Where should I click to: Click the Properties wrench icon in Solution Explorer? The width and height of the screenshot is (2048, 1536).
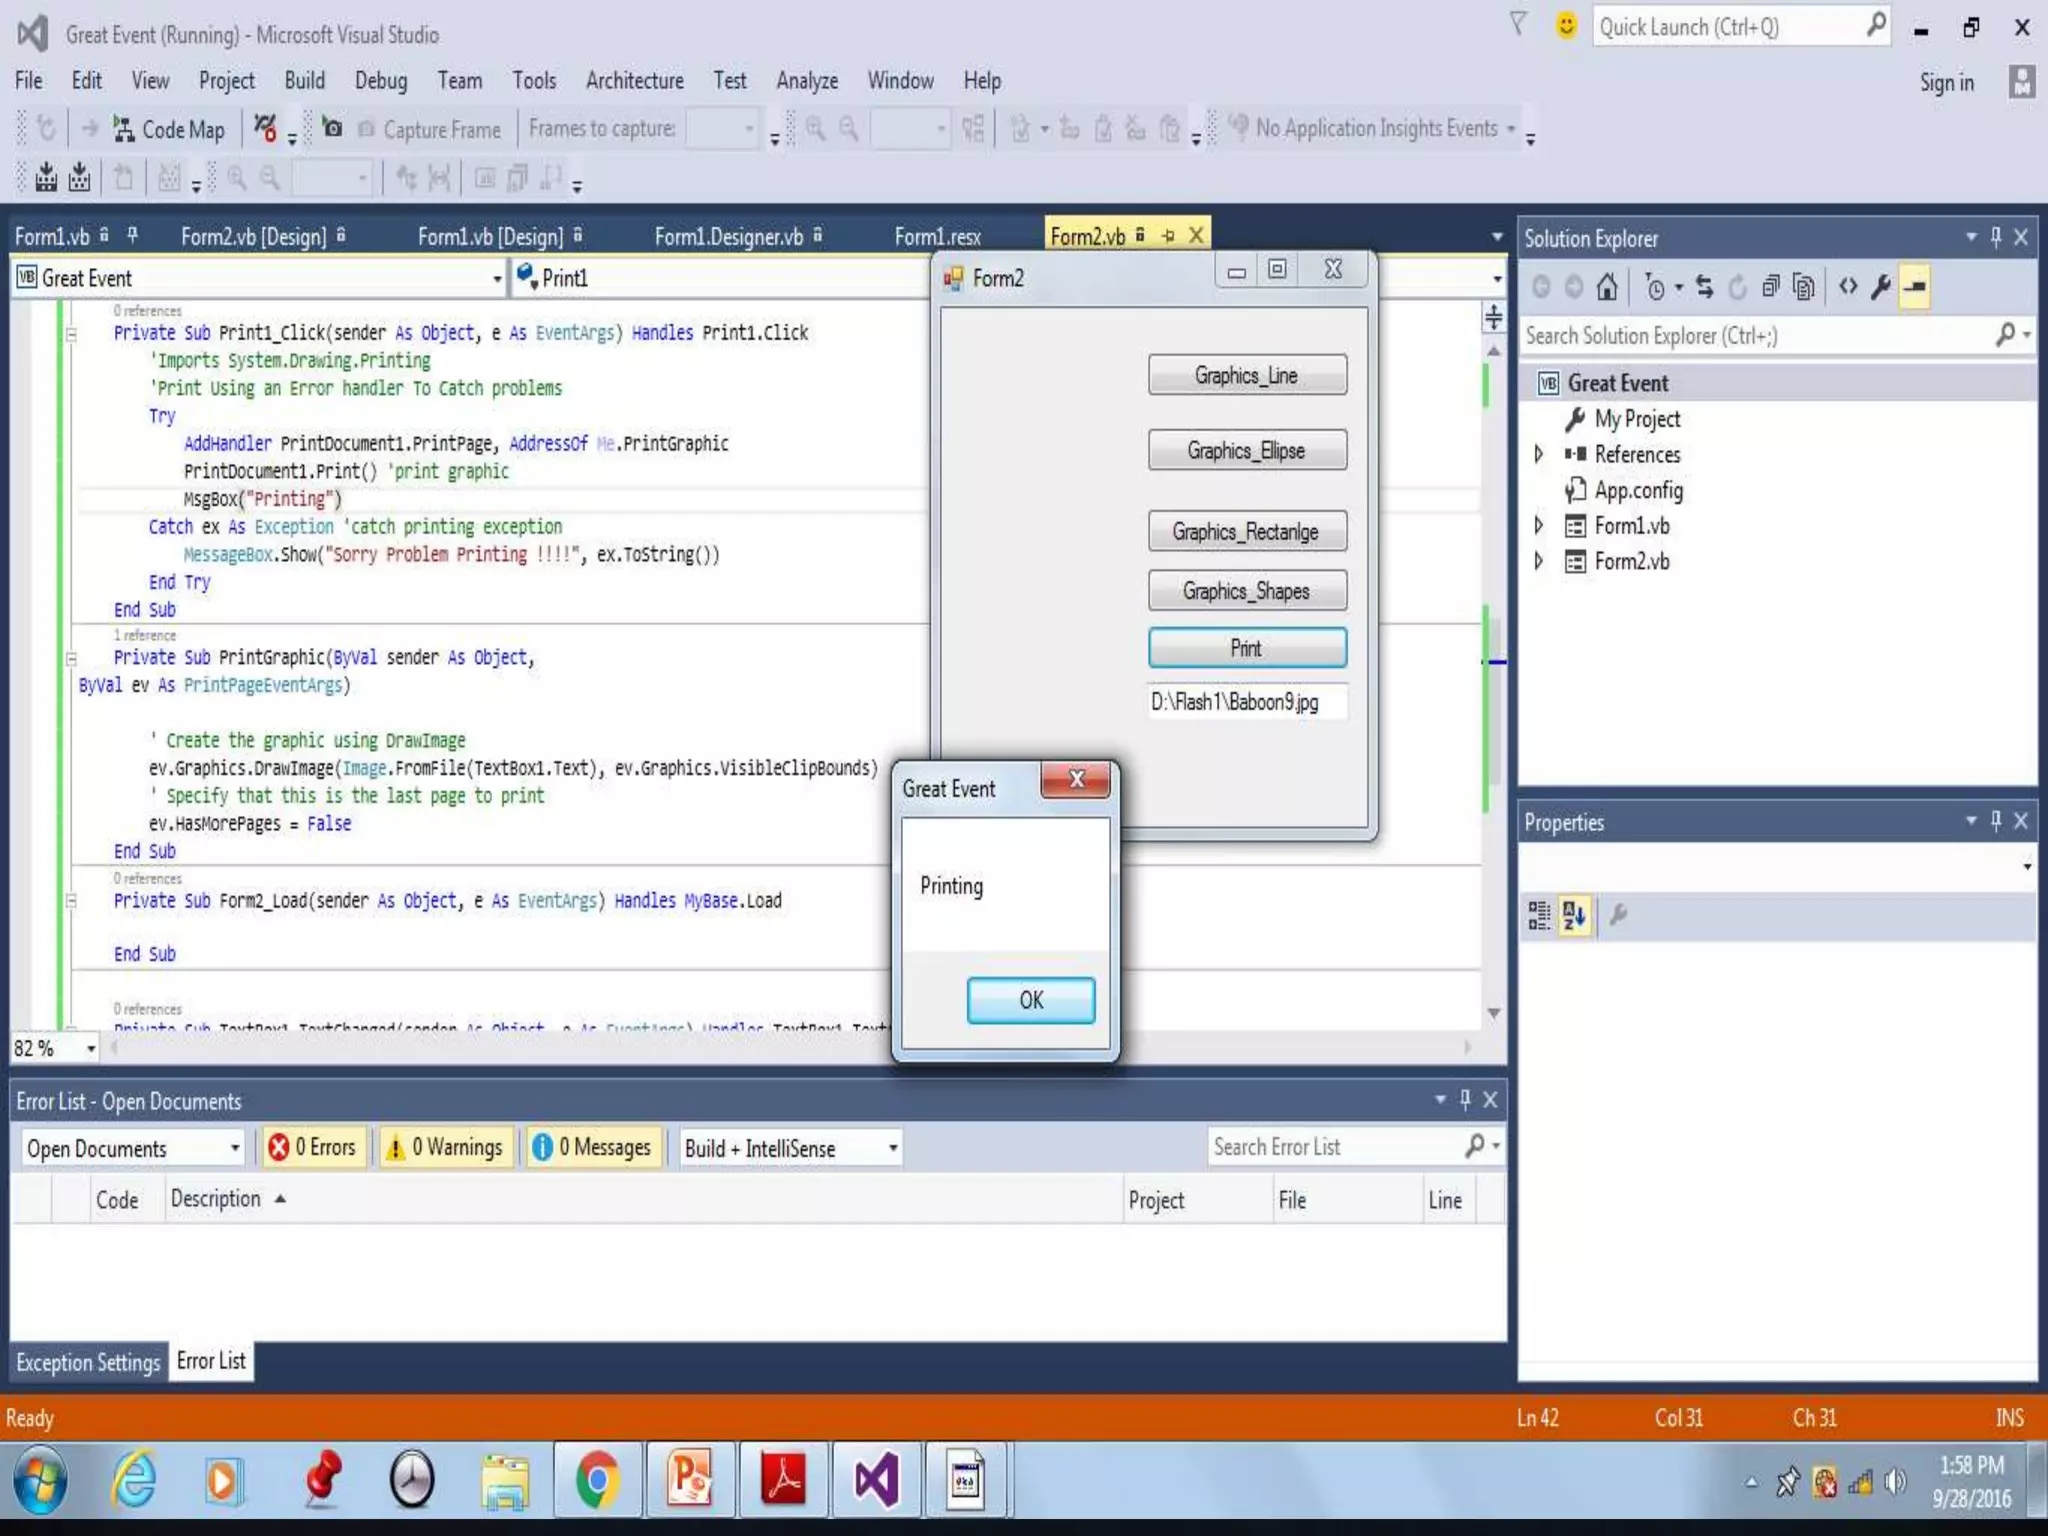(1881, 288)
